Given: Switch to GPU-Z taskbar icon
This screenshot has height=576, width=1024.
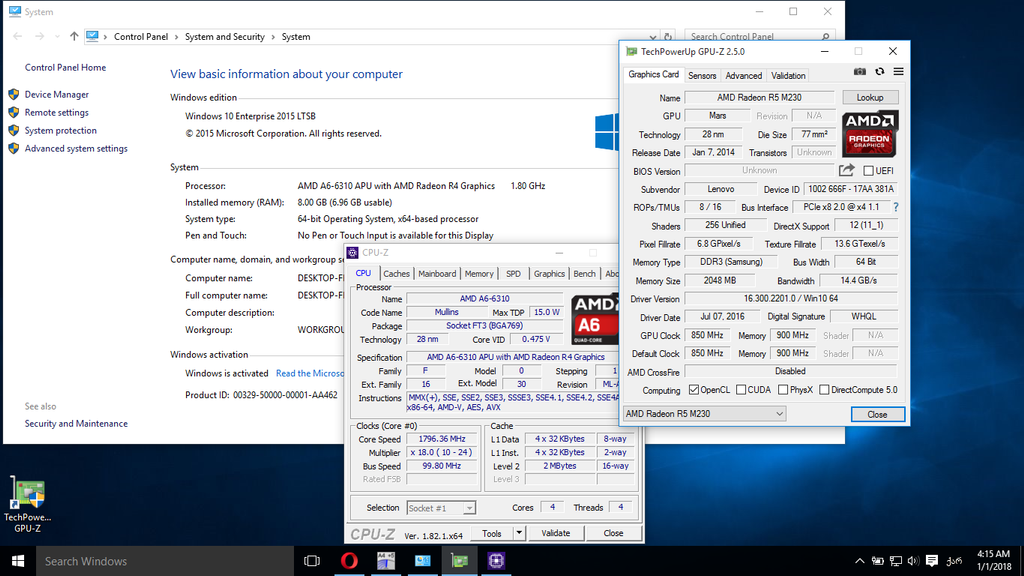Looking at the screenshot, I should [x=460, y=561].
